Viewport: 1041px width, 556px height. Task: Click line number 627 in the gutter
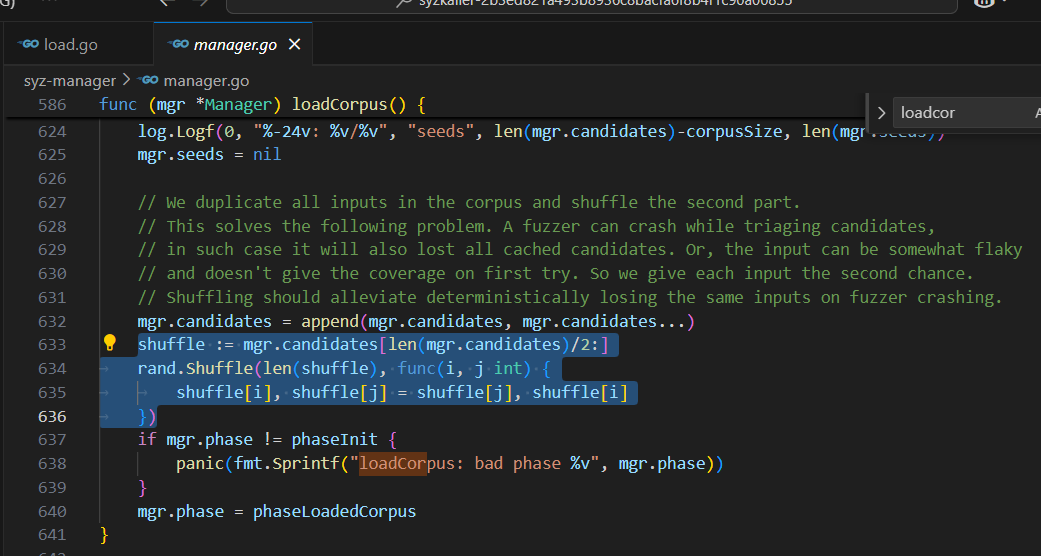click(x=52, y=202)
